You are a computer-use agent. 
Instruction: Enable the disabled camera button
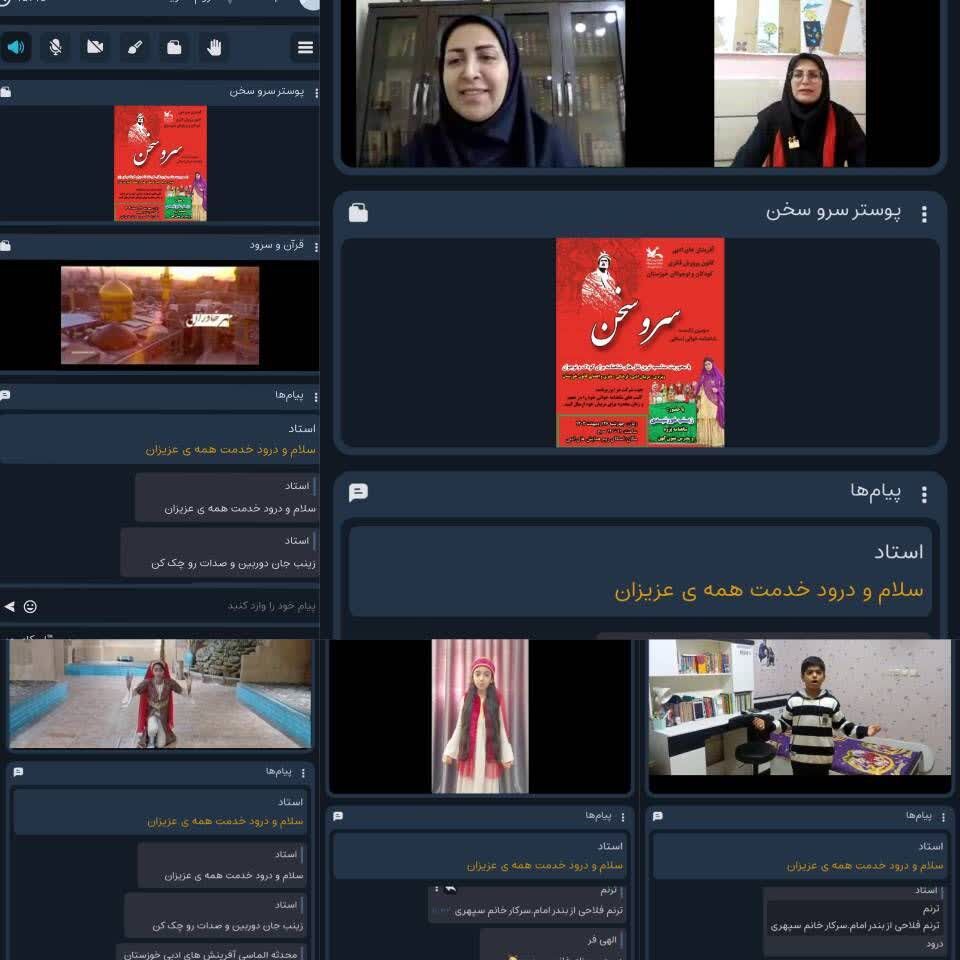click(95, 47)
